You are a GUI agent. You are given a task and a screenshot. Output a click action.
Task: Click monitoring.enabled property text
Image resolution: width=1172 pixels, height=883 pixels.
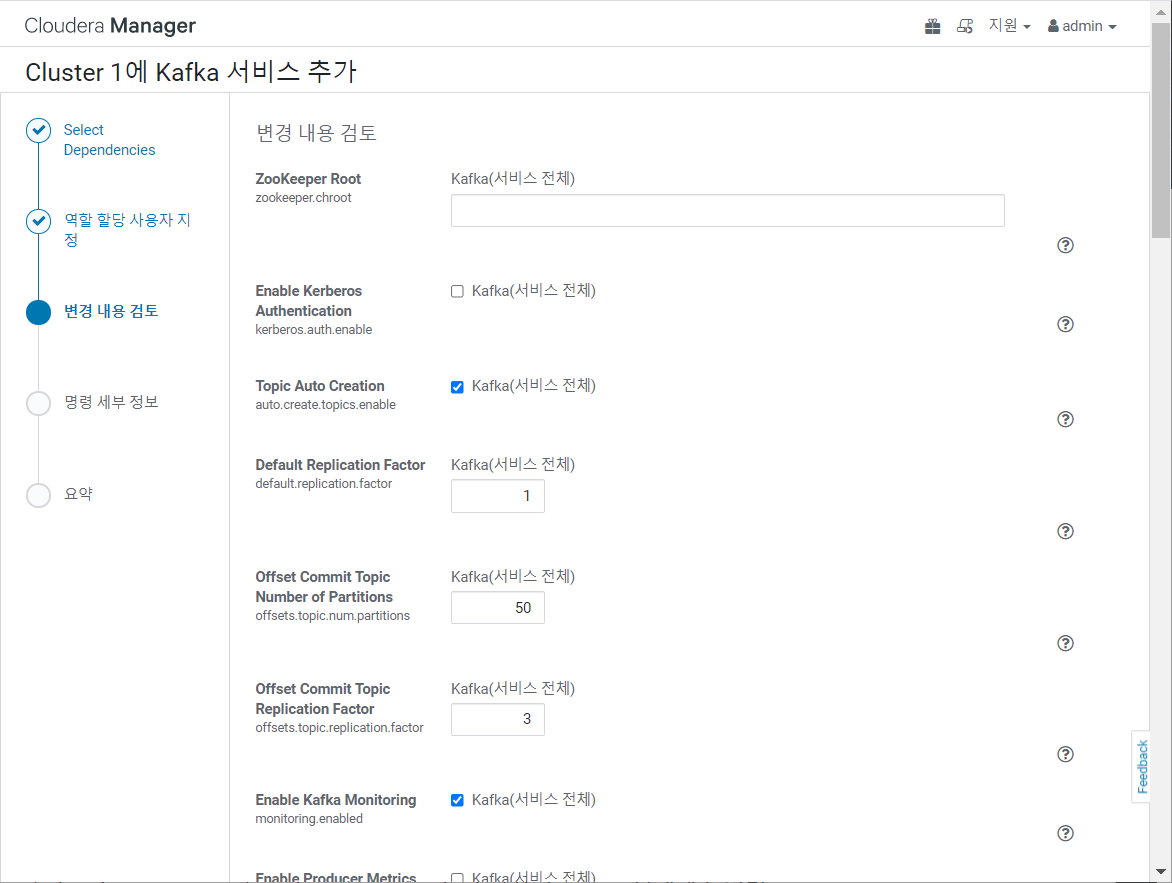click(x=309, y=819)
